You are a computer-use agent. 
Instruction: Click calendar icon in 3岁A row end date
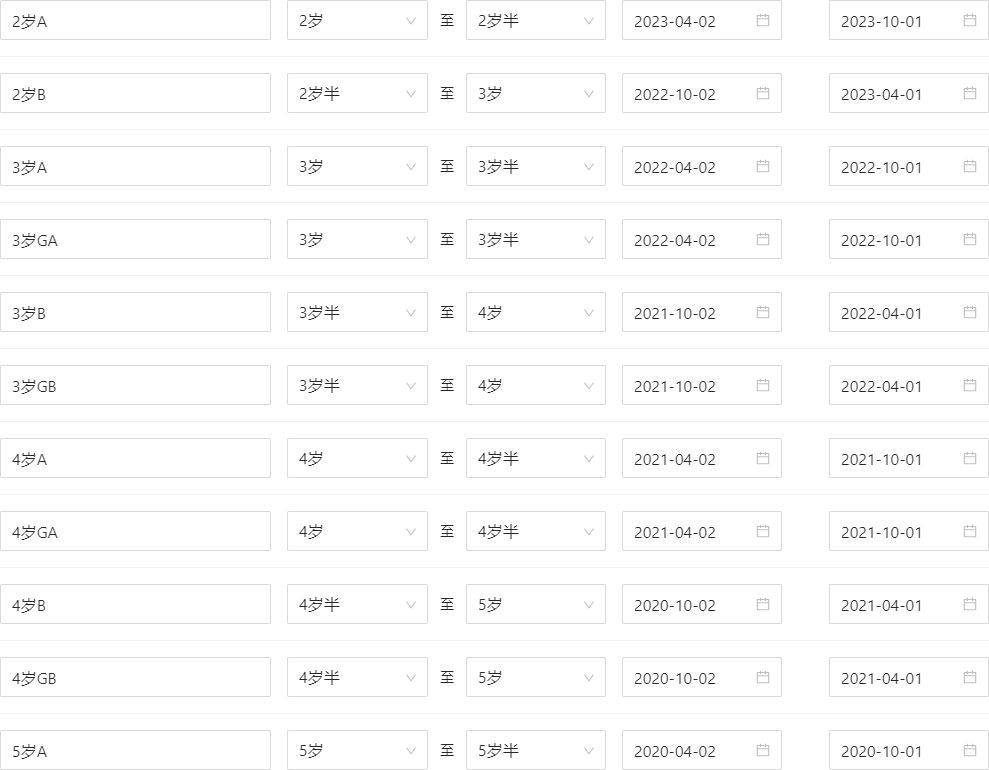970,166
